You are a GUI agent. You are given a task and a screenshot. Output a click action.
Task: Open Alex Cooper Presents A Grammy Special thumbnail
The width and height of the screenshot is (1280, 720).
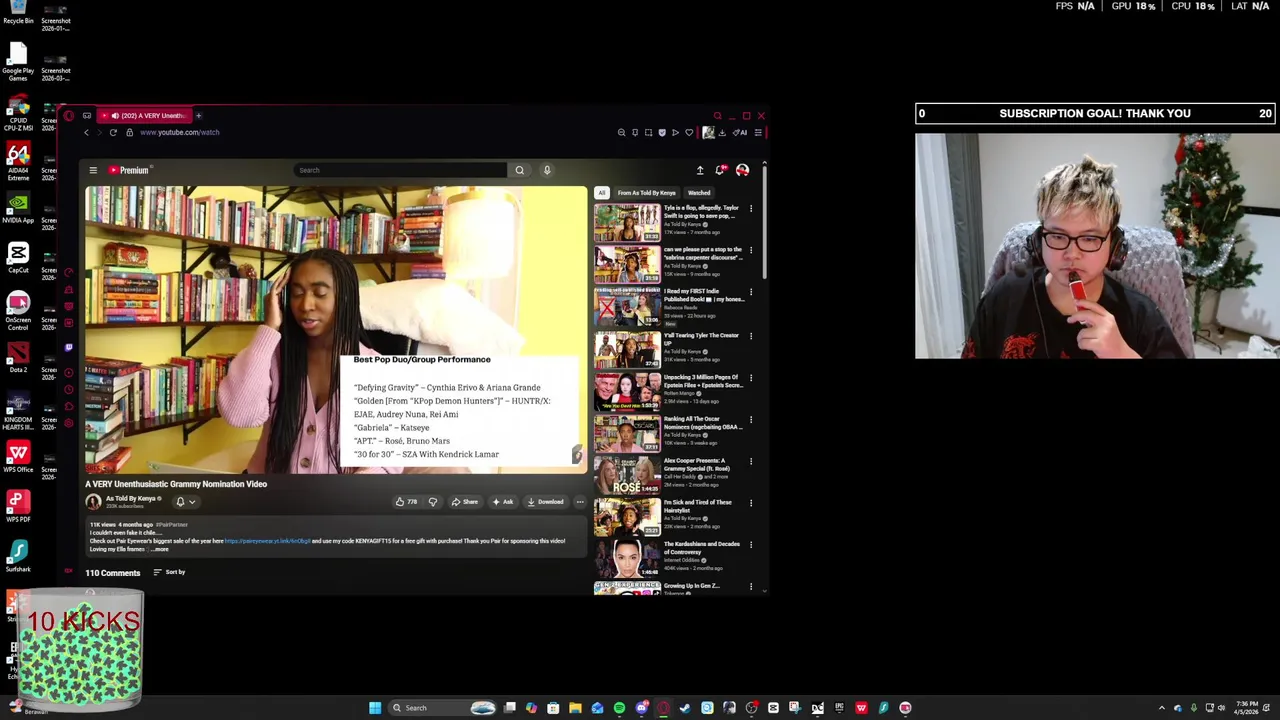627,474
